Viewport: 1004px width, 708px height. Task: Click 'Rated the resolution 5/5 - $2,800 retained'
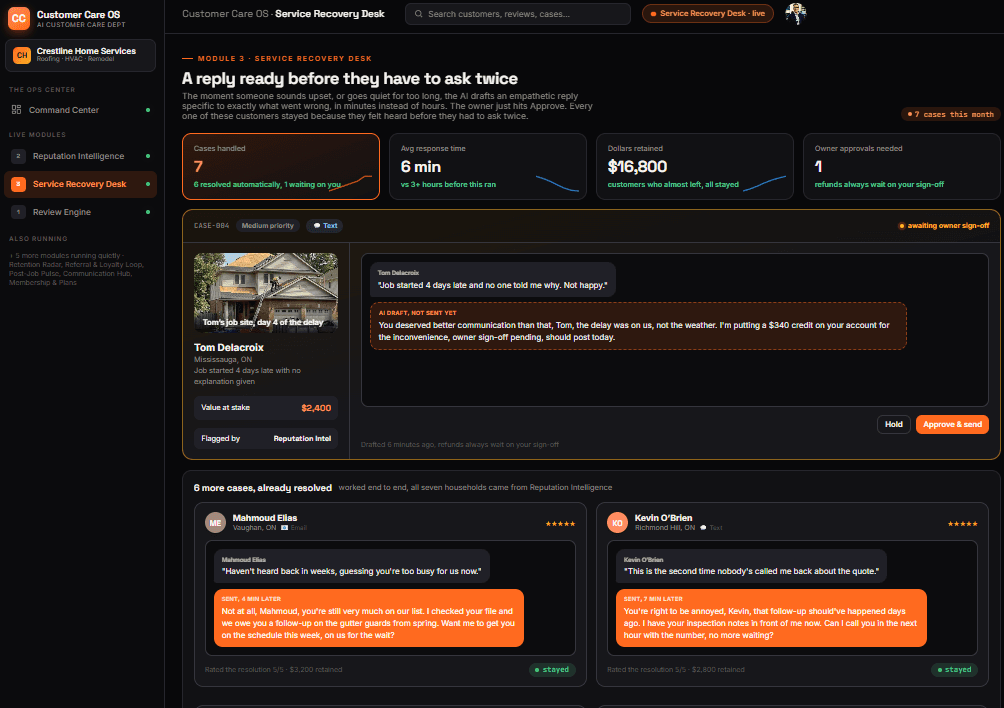[676, 670]
